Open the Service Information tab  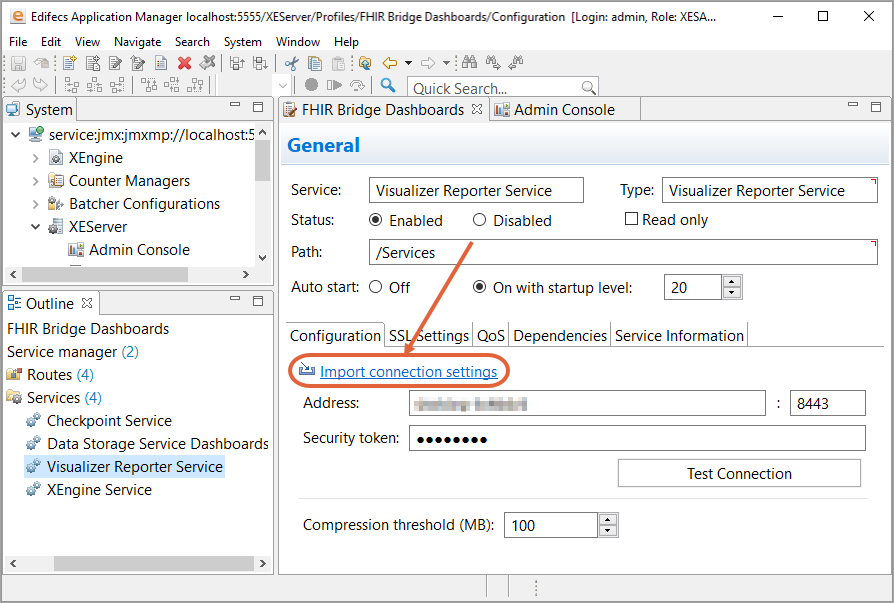(679, 336)
